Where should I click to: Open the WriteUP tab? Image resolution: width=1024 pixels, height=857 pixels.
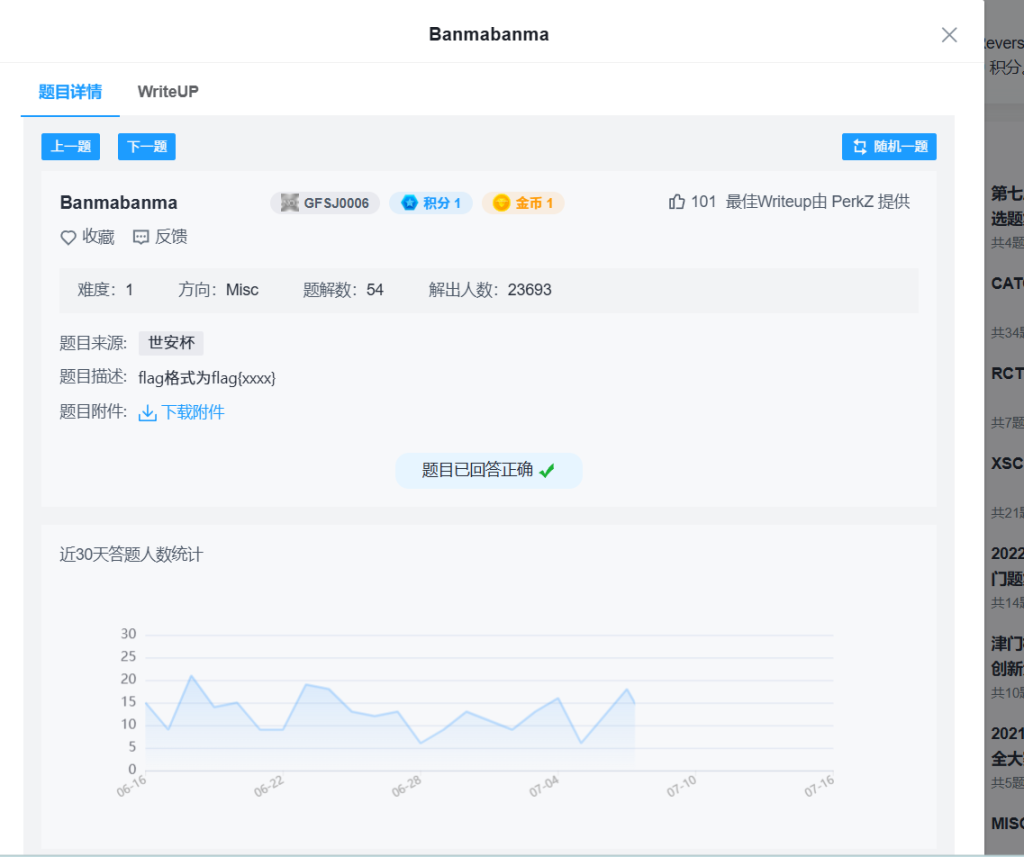[168, 92]
